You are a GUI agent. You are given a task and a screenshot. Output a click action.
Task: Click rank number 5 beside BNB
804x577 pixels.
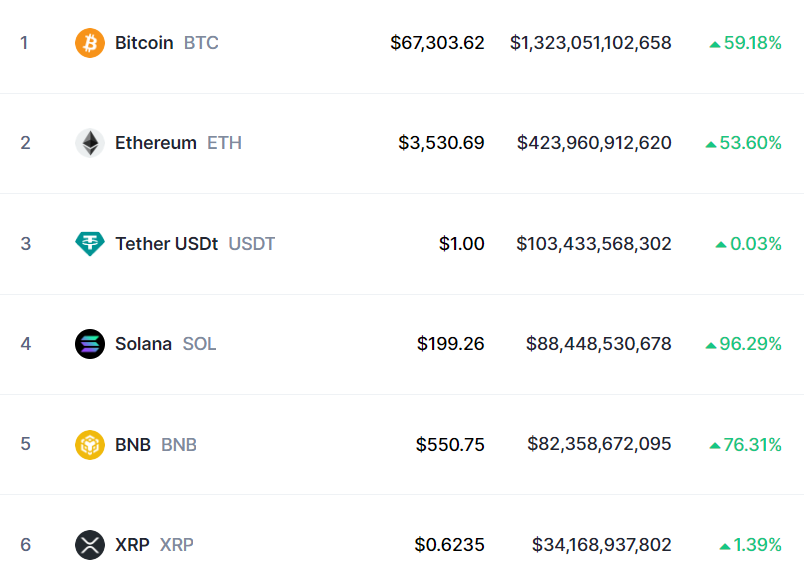(x=25, y=444)
